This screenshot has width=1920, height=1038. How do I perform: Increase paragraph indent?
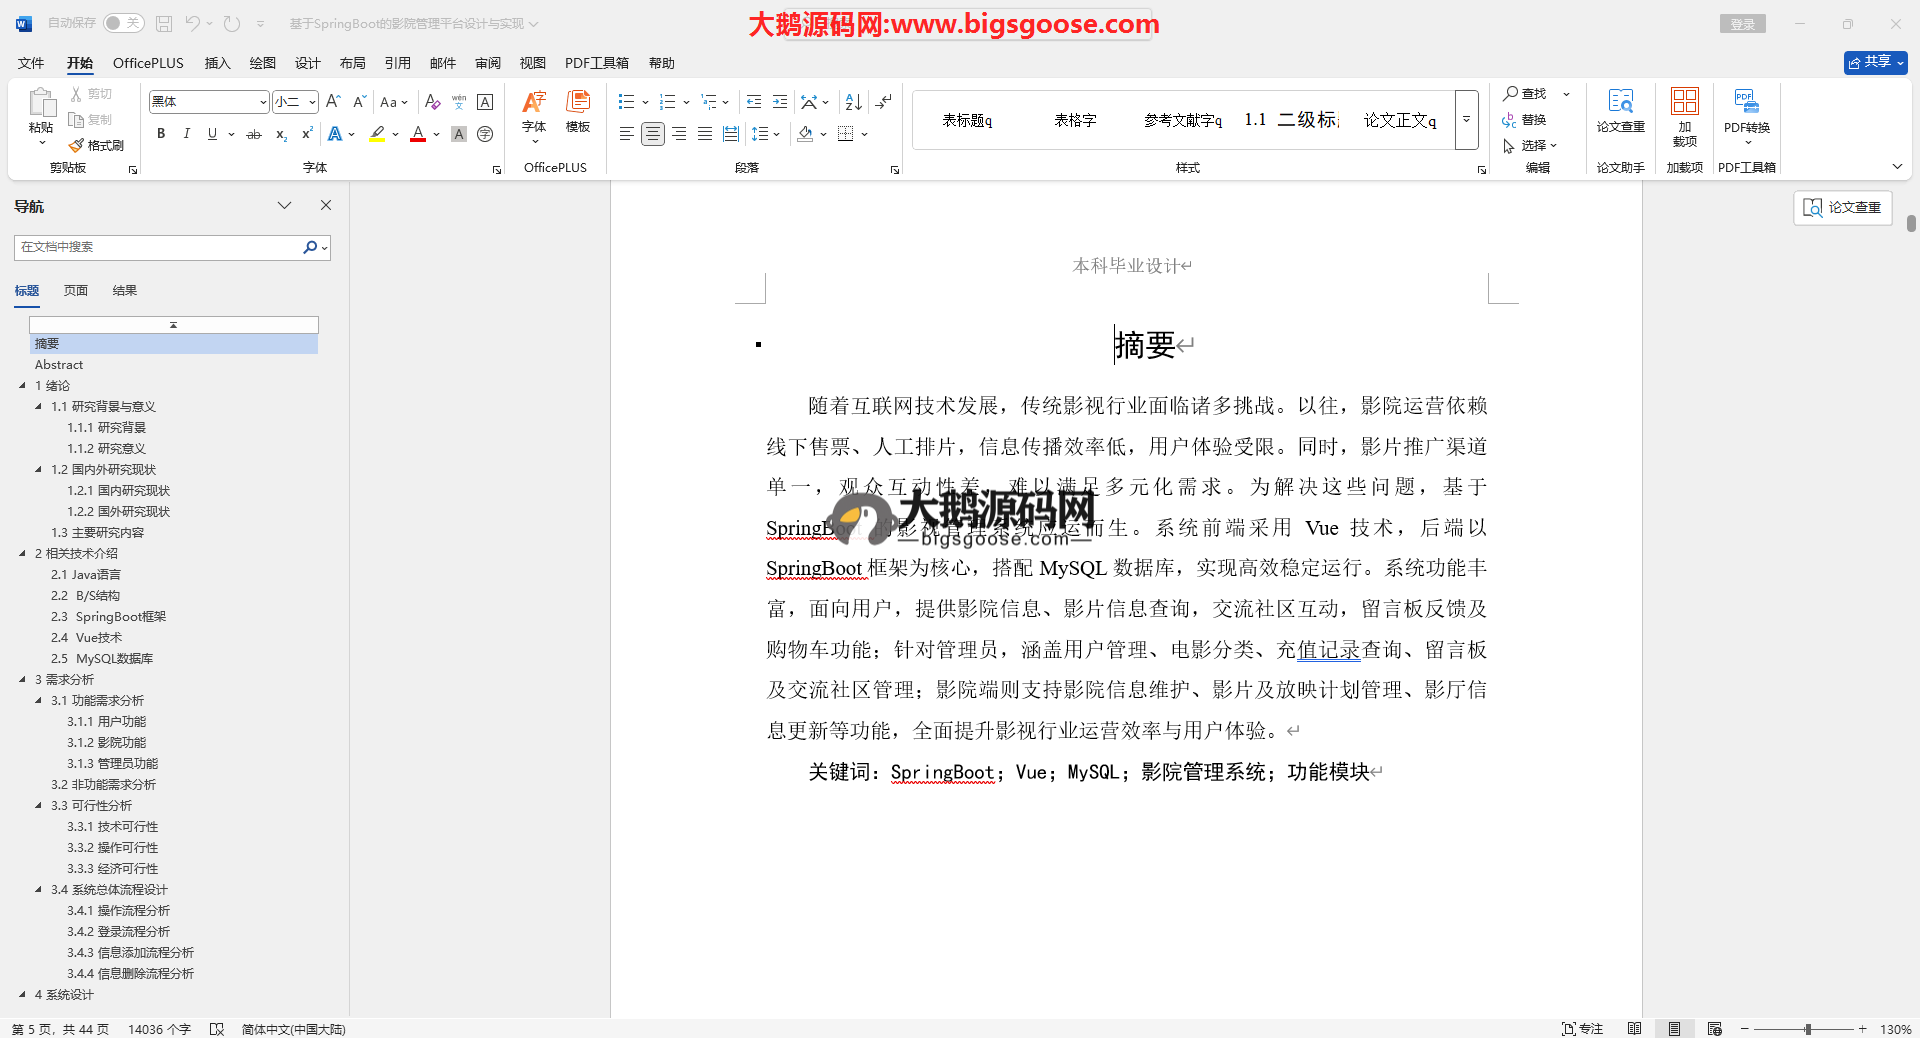[780, 102]
